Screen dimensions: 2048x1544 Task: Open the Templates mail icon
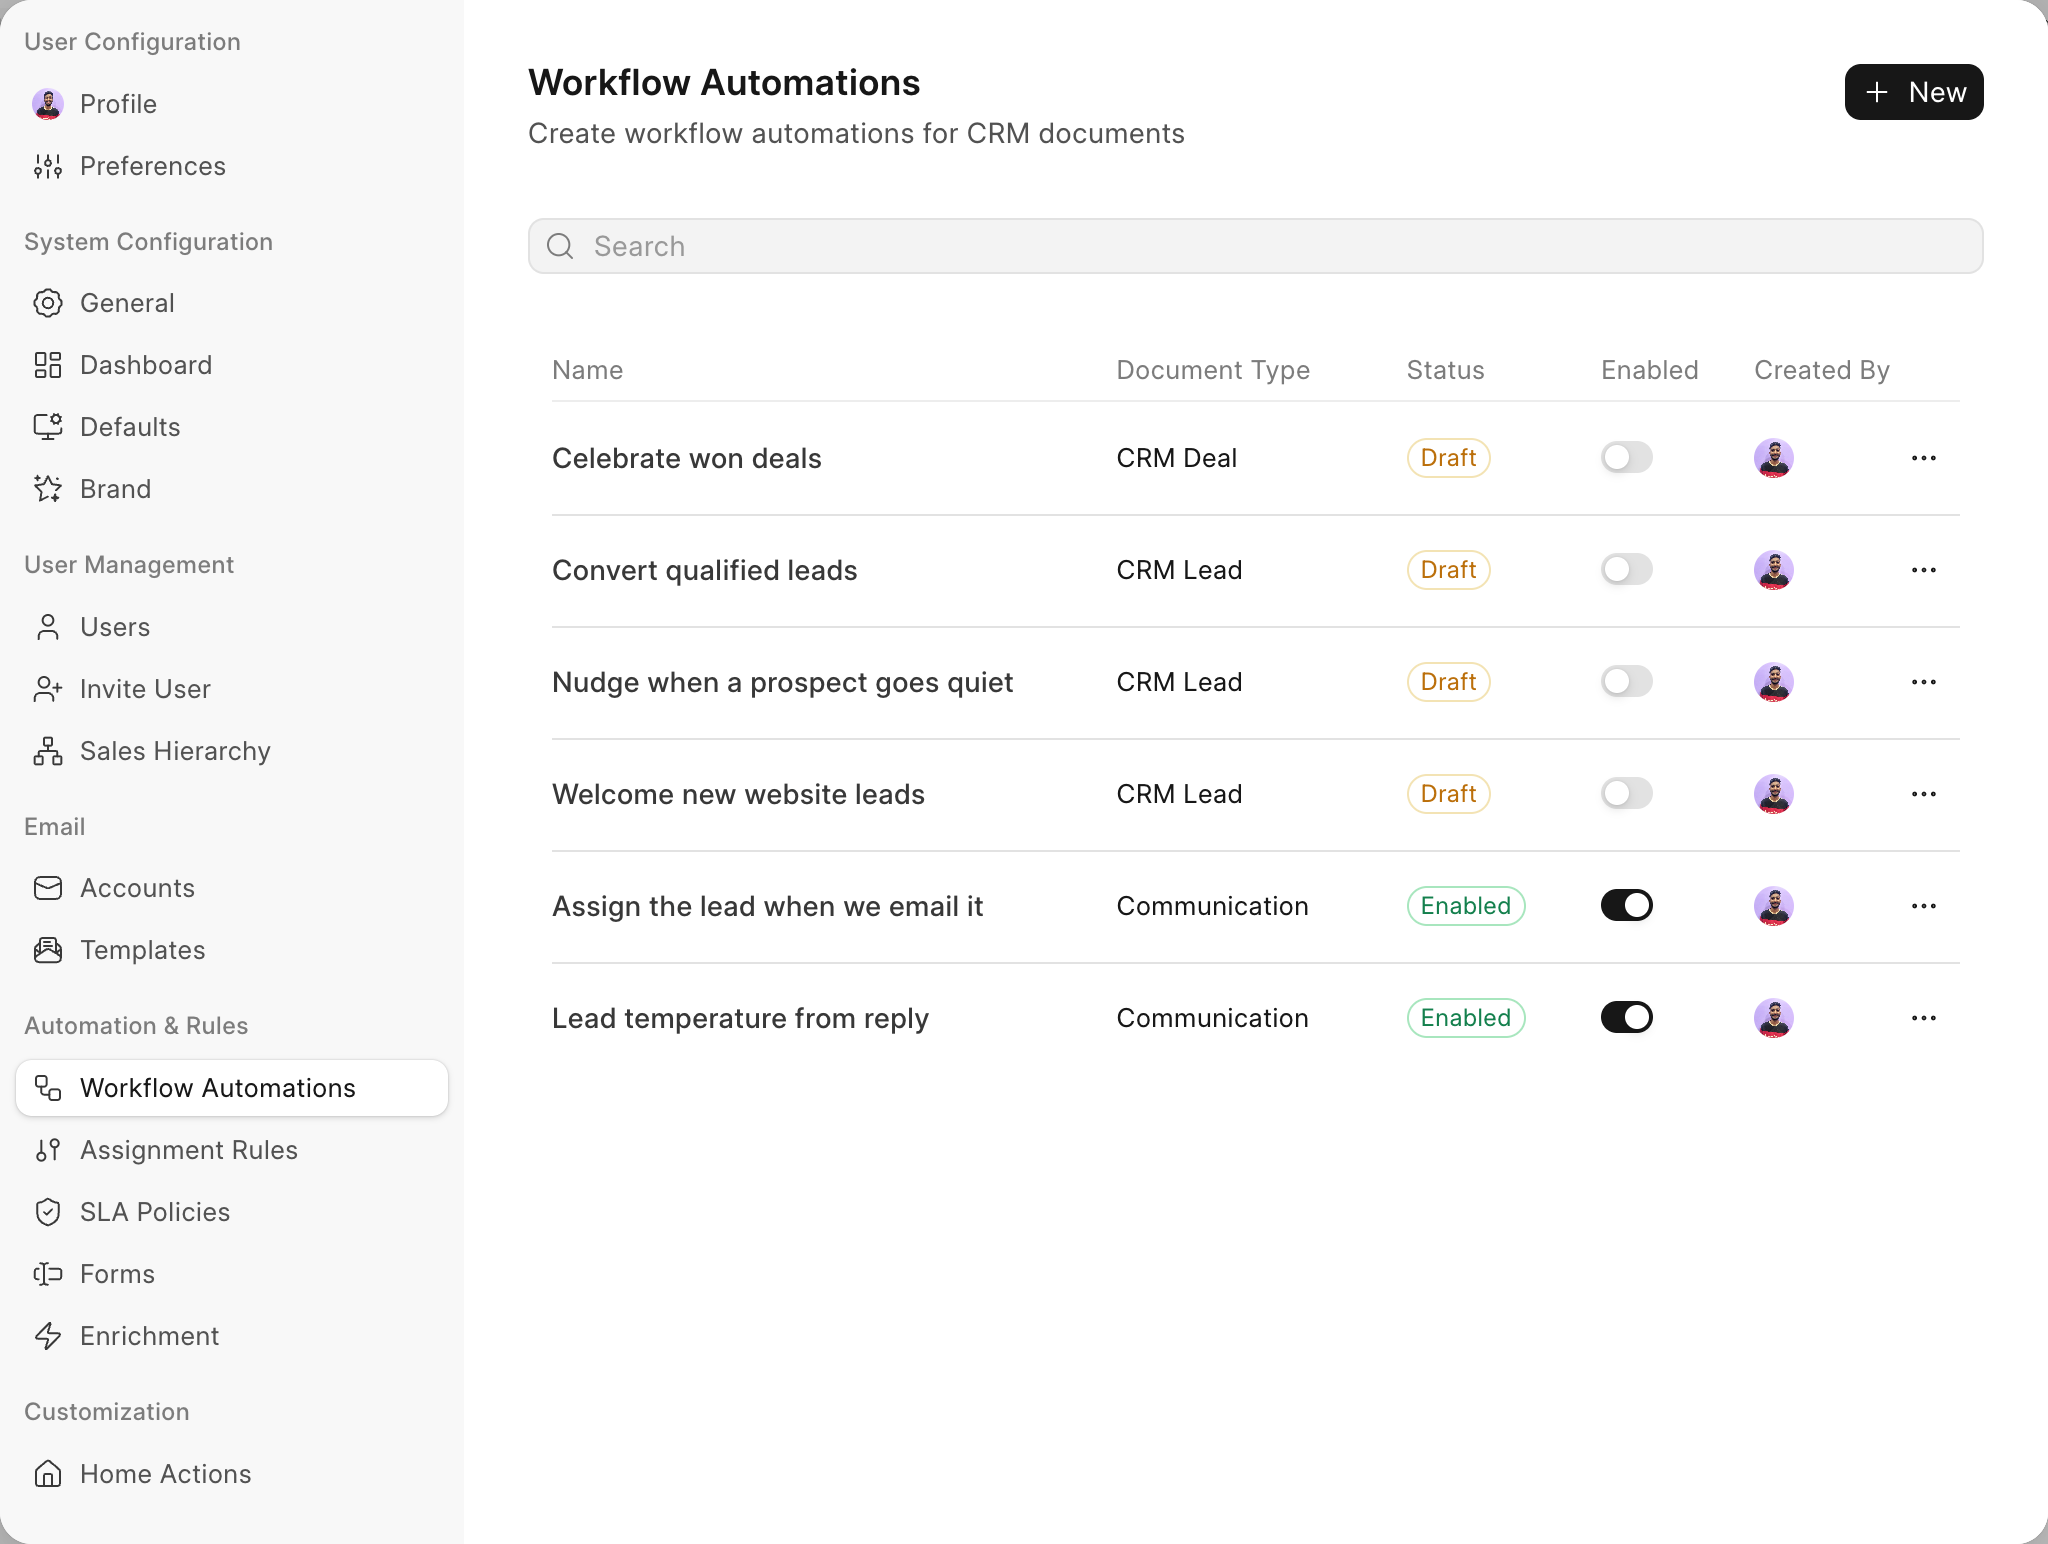(x=48, y=950)
